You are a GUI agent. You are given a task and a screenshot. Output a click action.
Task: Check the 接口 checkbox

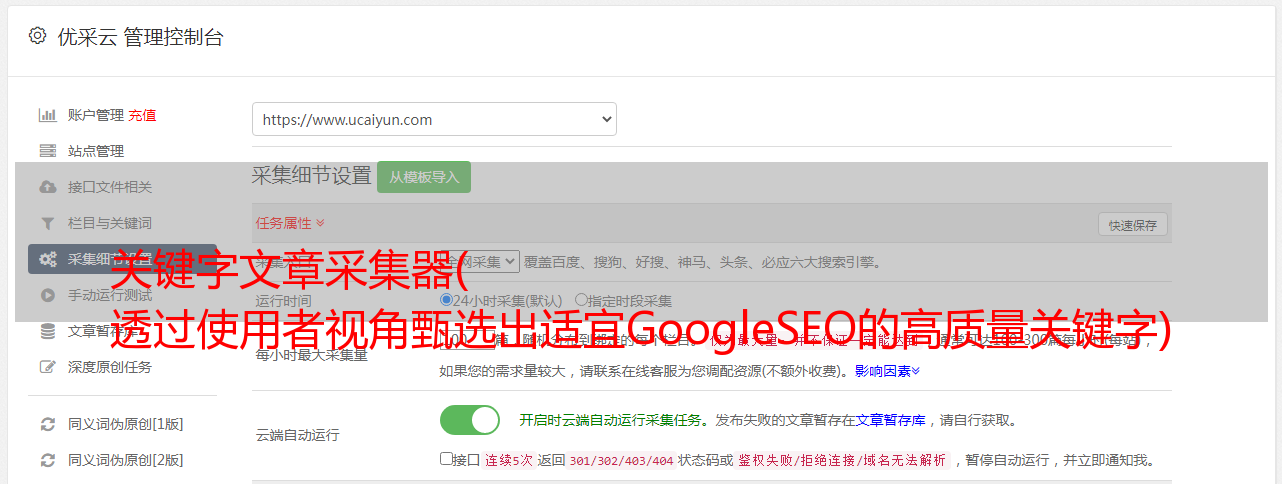coord(446,460)
